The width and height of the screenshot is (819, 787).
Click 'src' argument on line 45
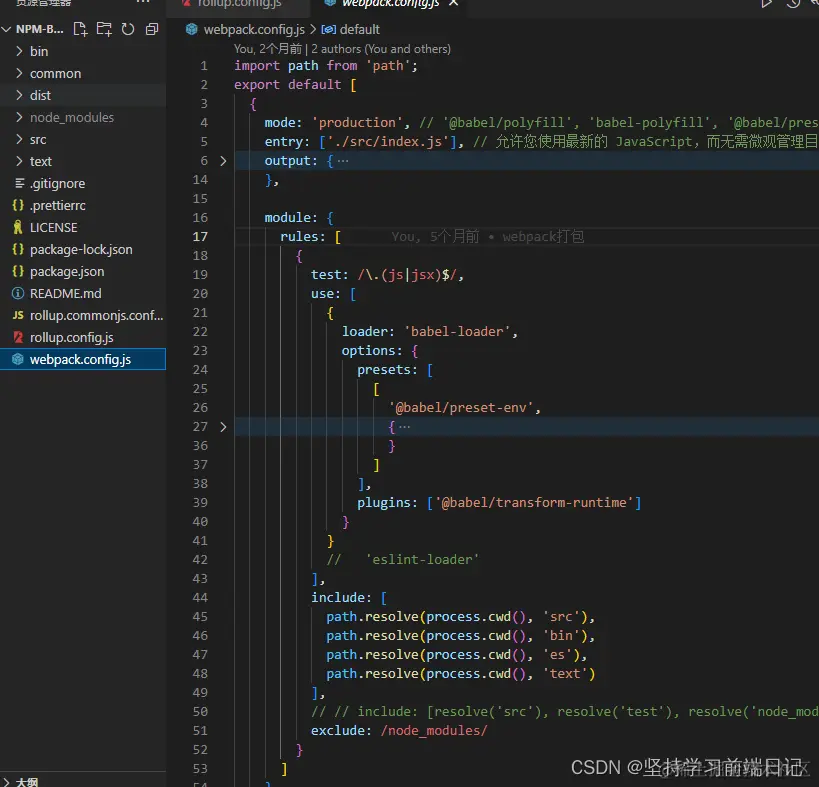[x=561, y=617]
